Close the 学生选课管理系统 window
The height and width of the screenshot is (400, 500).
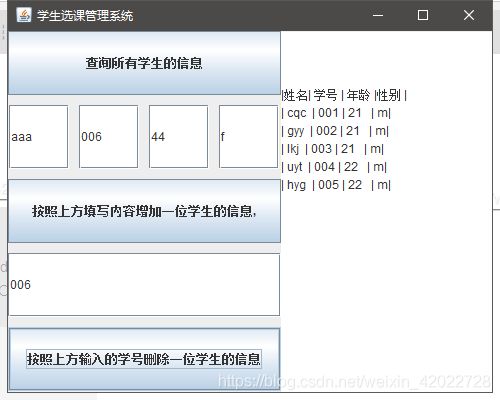click(x=469, y=15)
